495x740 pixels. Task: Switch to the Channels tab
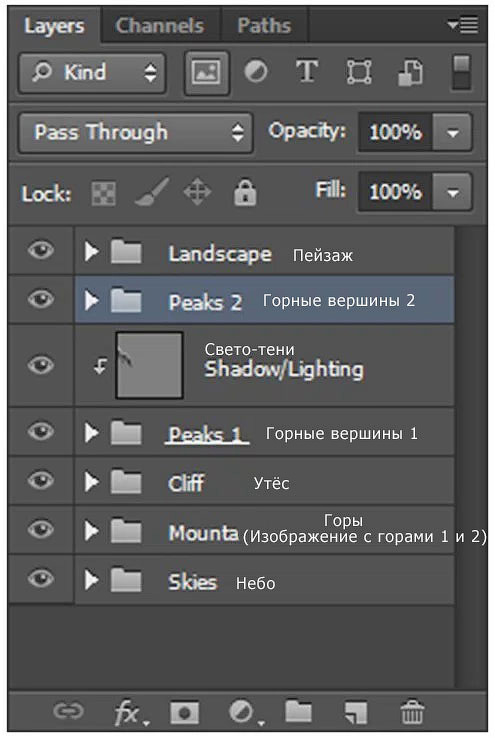pos(159,25)
